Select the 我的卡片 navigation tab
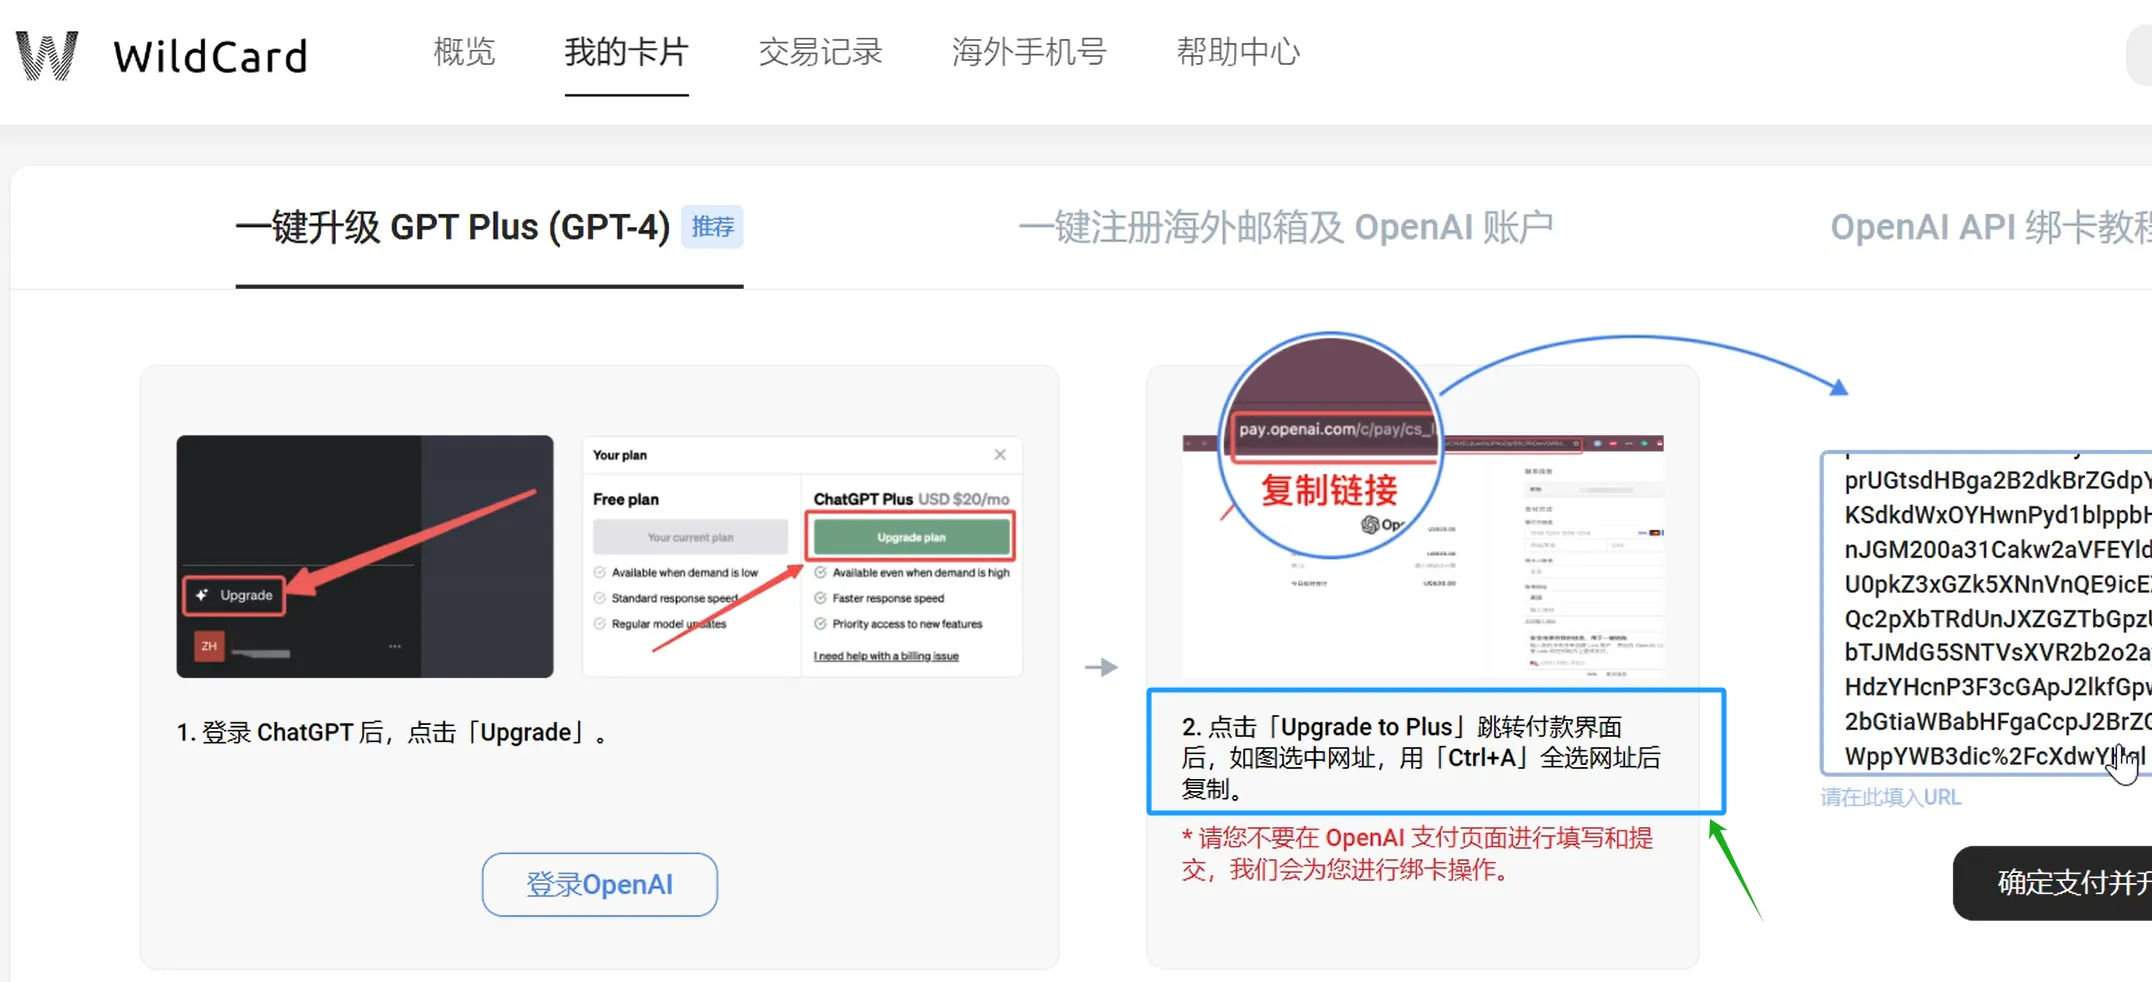The width and height of the screenshot is (2152, 982). tap(626, 52)
